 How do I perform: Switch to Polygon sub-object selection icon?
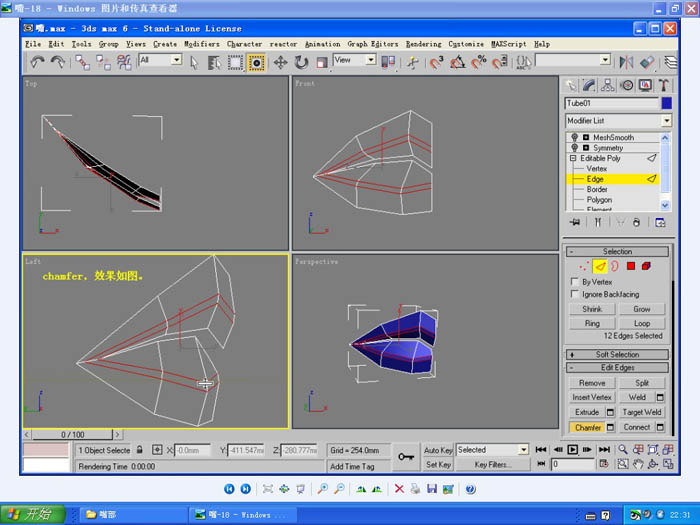tap(629, 267)
